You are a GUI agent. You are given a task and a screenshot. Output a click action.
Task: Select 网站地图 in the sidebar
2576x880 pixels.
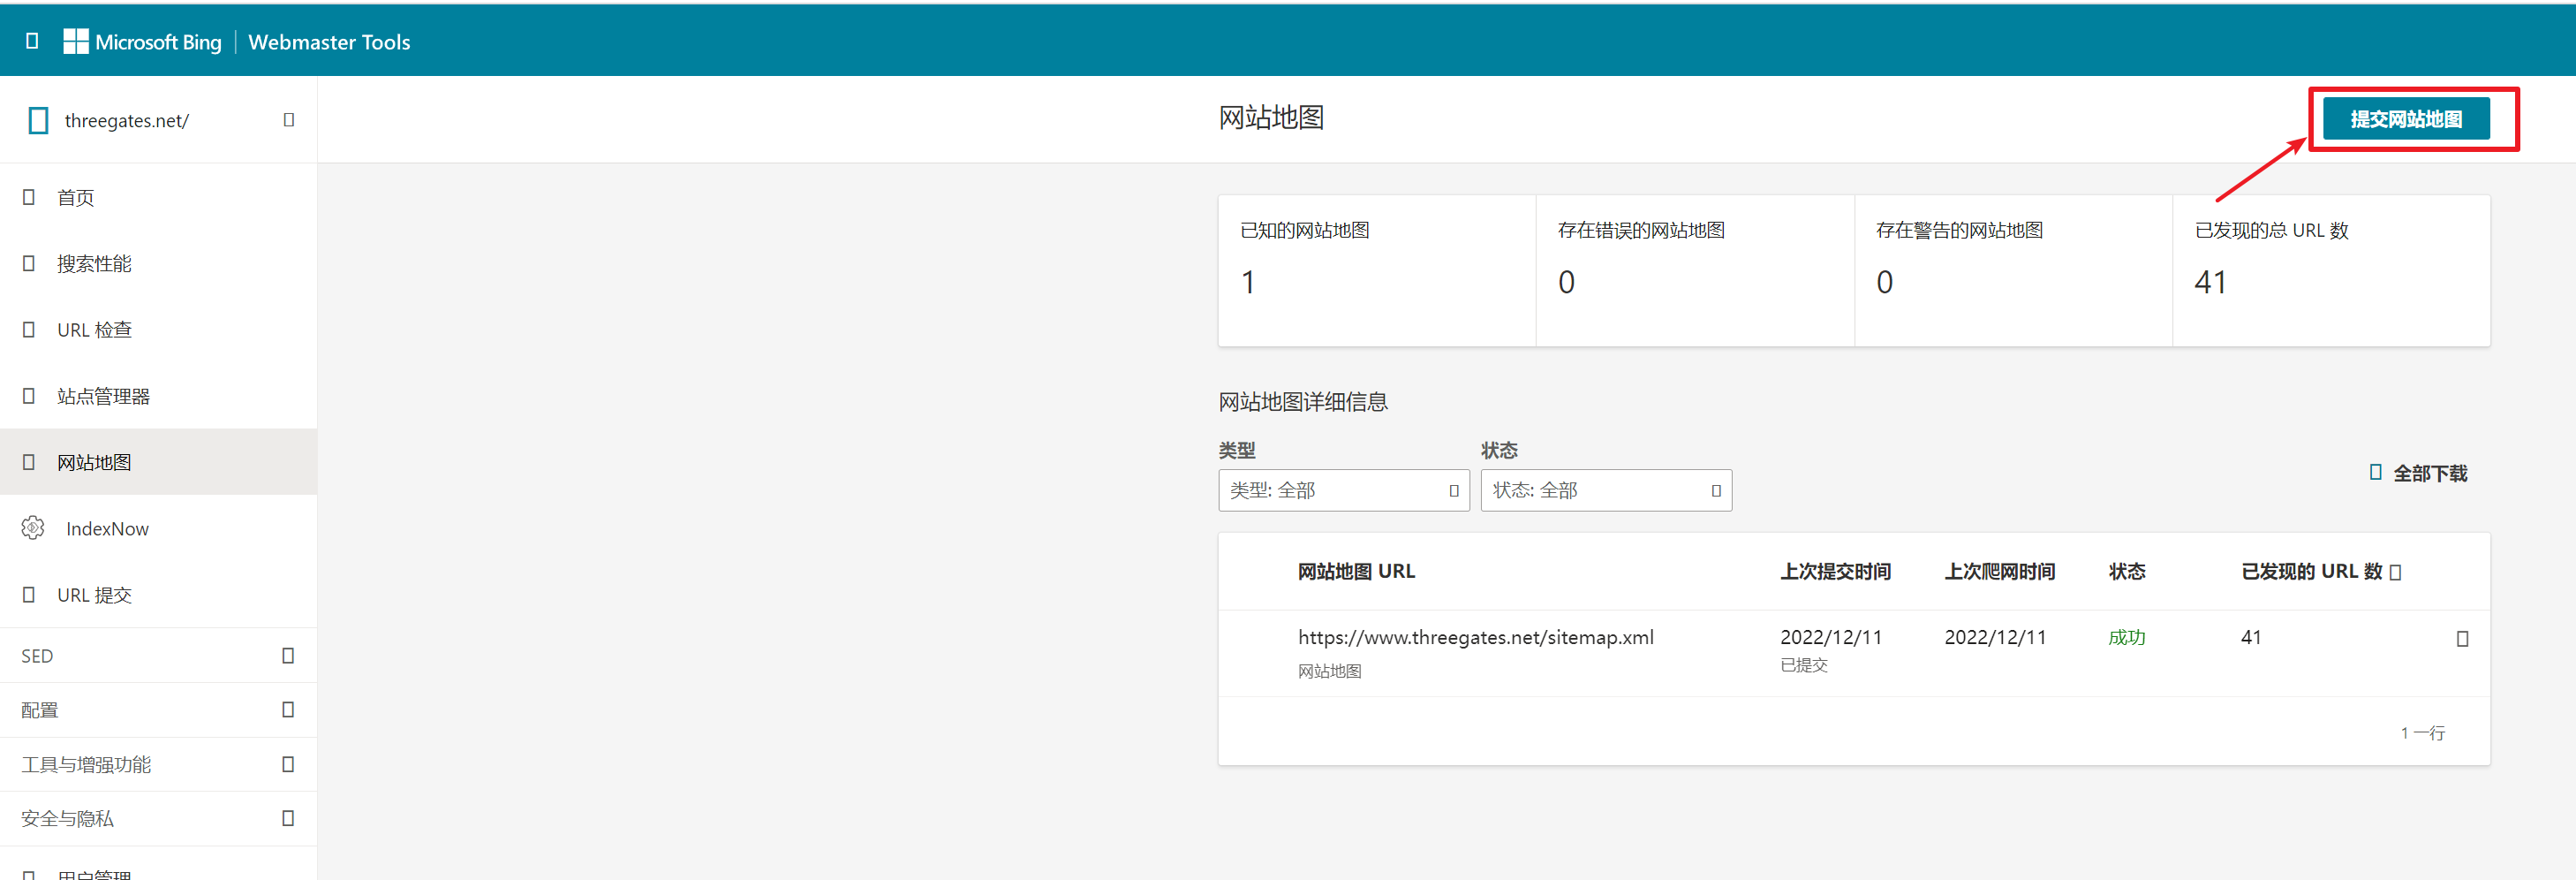(158, 462)
